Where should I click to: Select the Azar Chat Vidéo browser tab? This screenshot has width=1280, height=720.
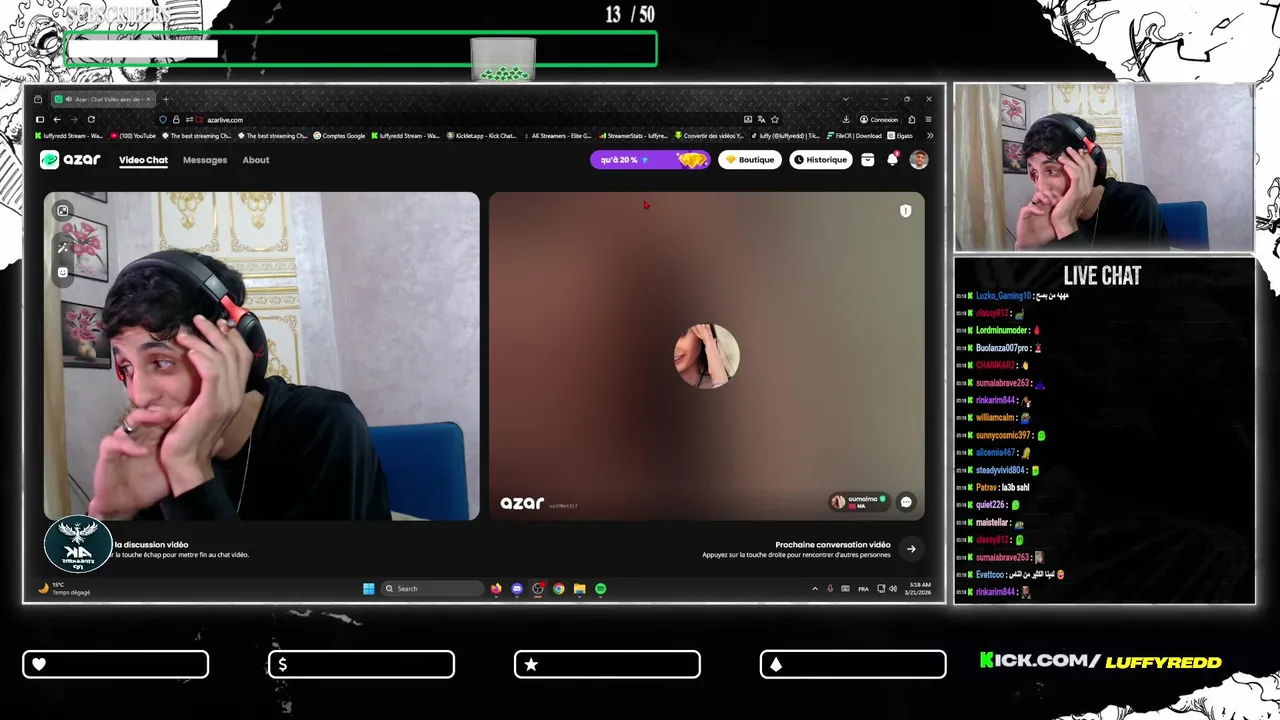[x=102, y=99]
